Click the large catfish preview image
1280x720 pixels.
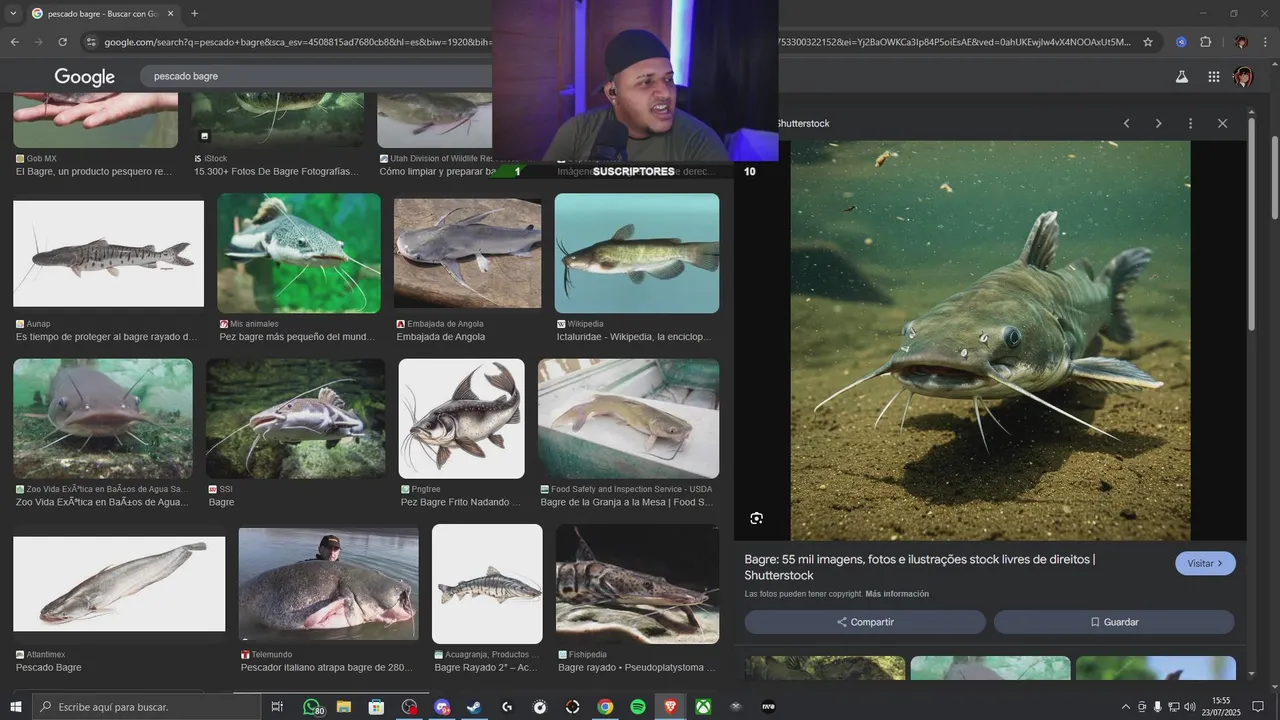990,340
